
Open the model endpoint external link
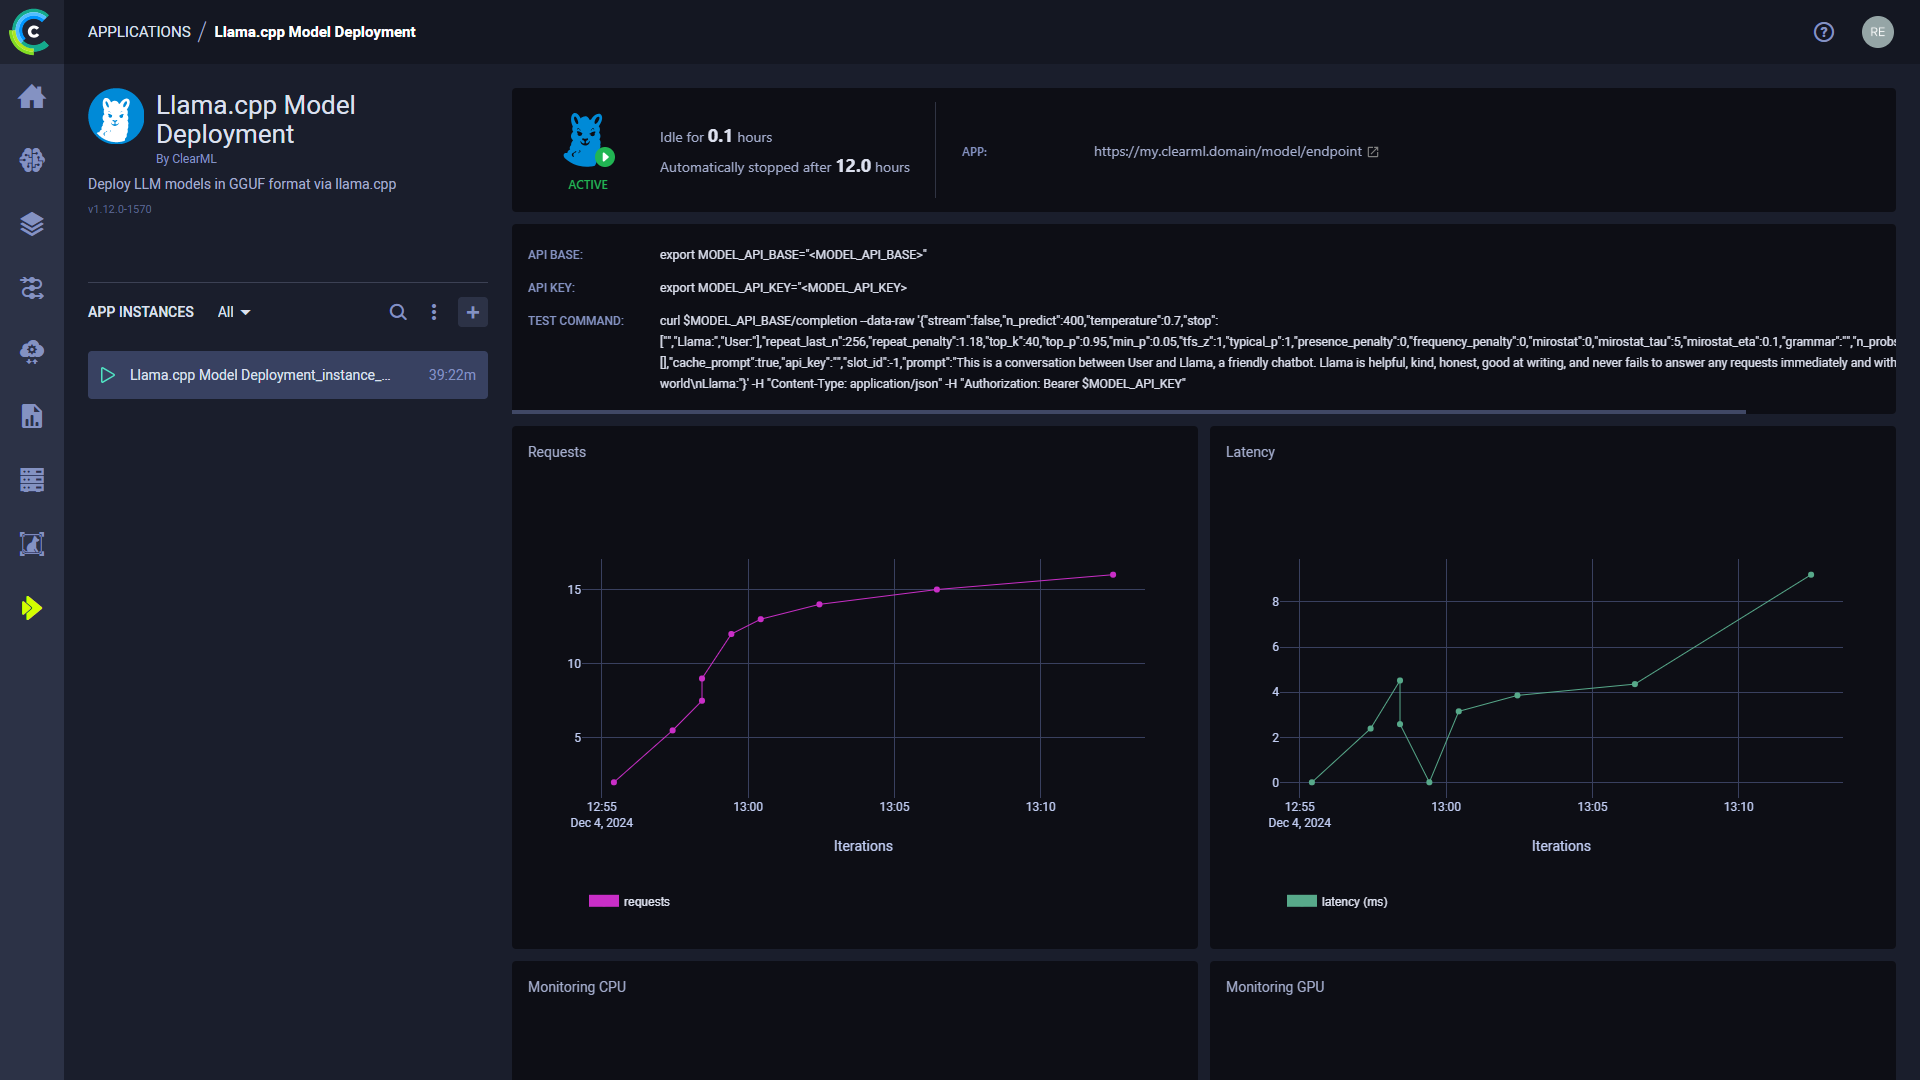pos(1374,151)
